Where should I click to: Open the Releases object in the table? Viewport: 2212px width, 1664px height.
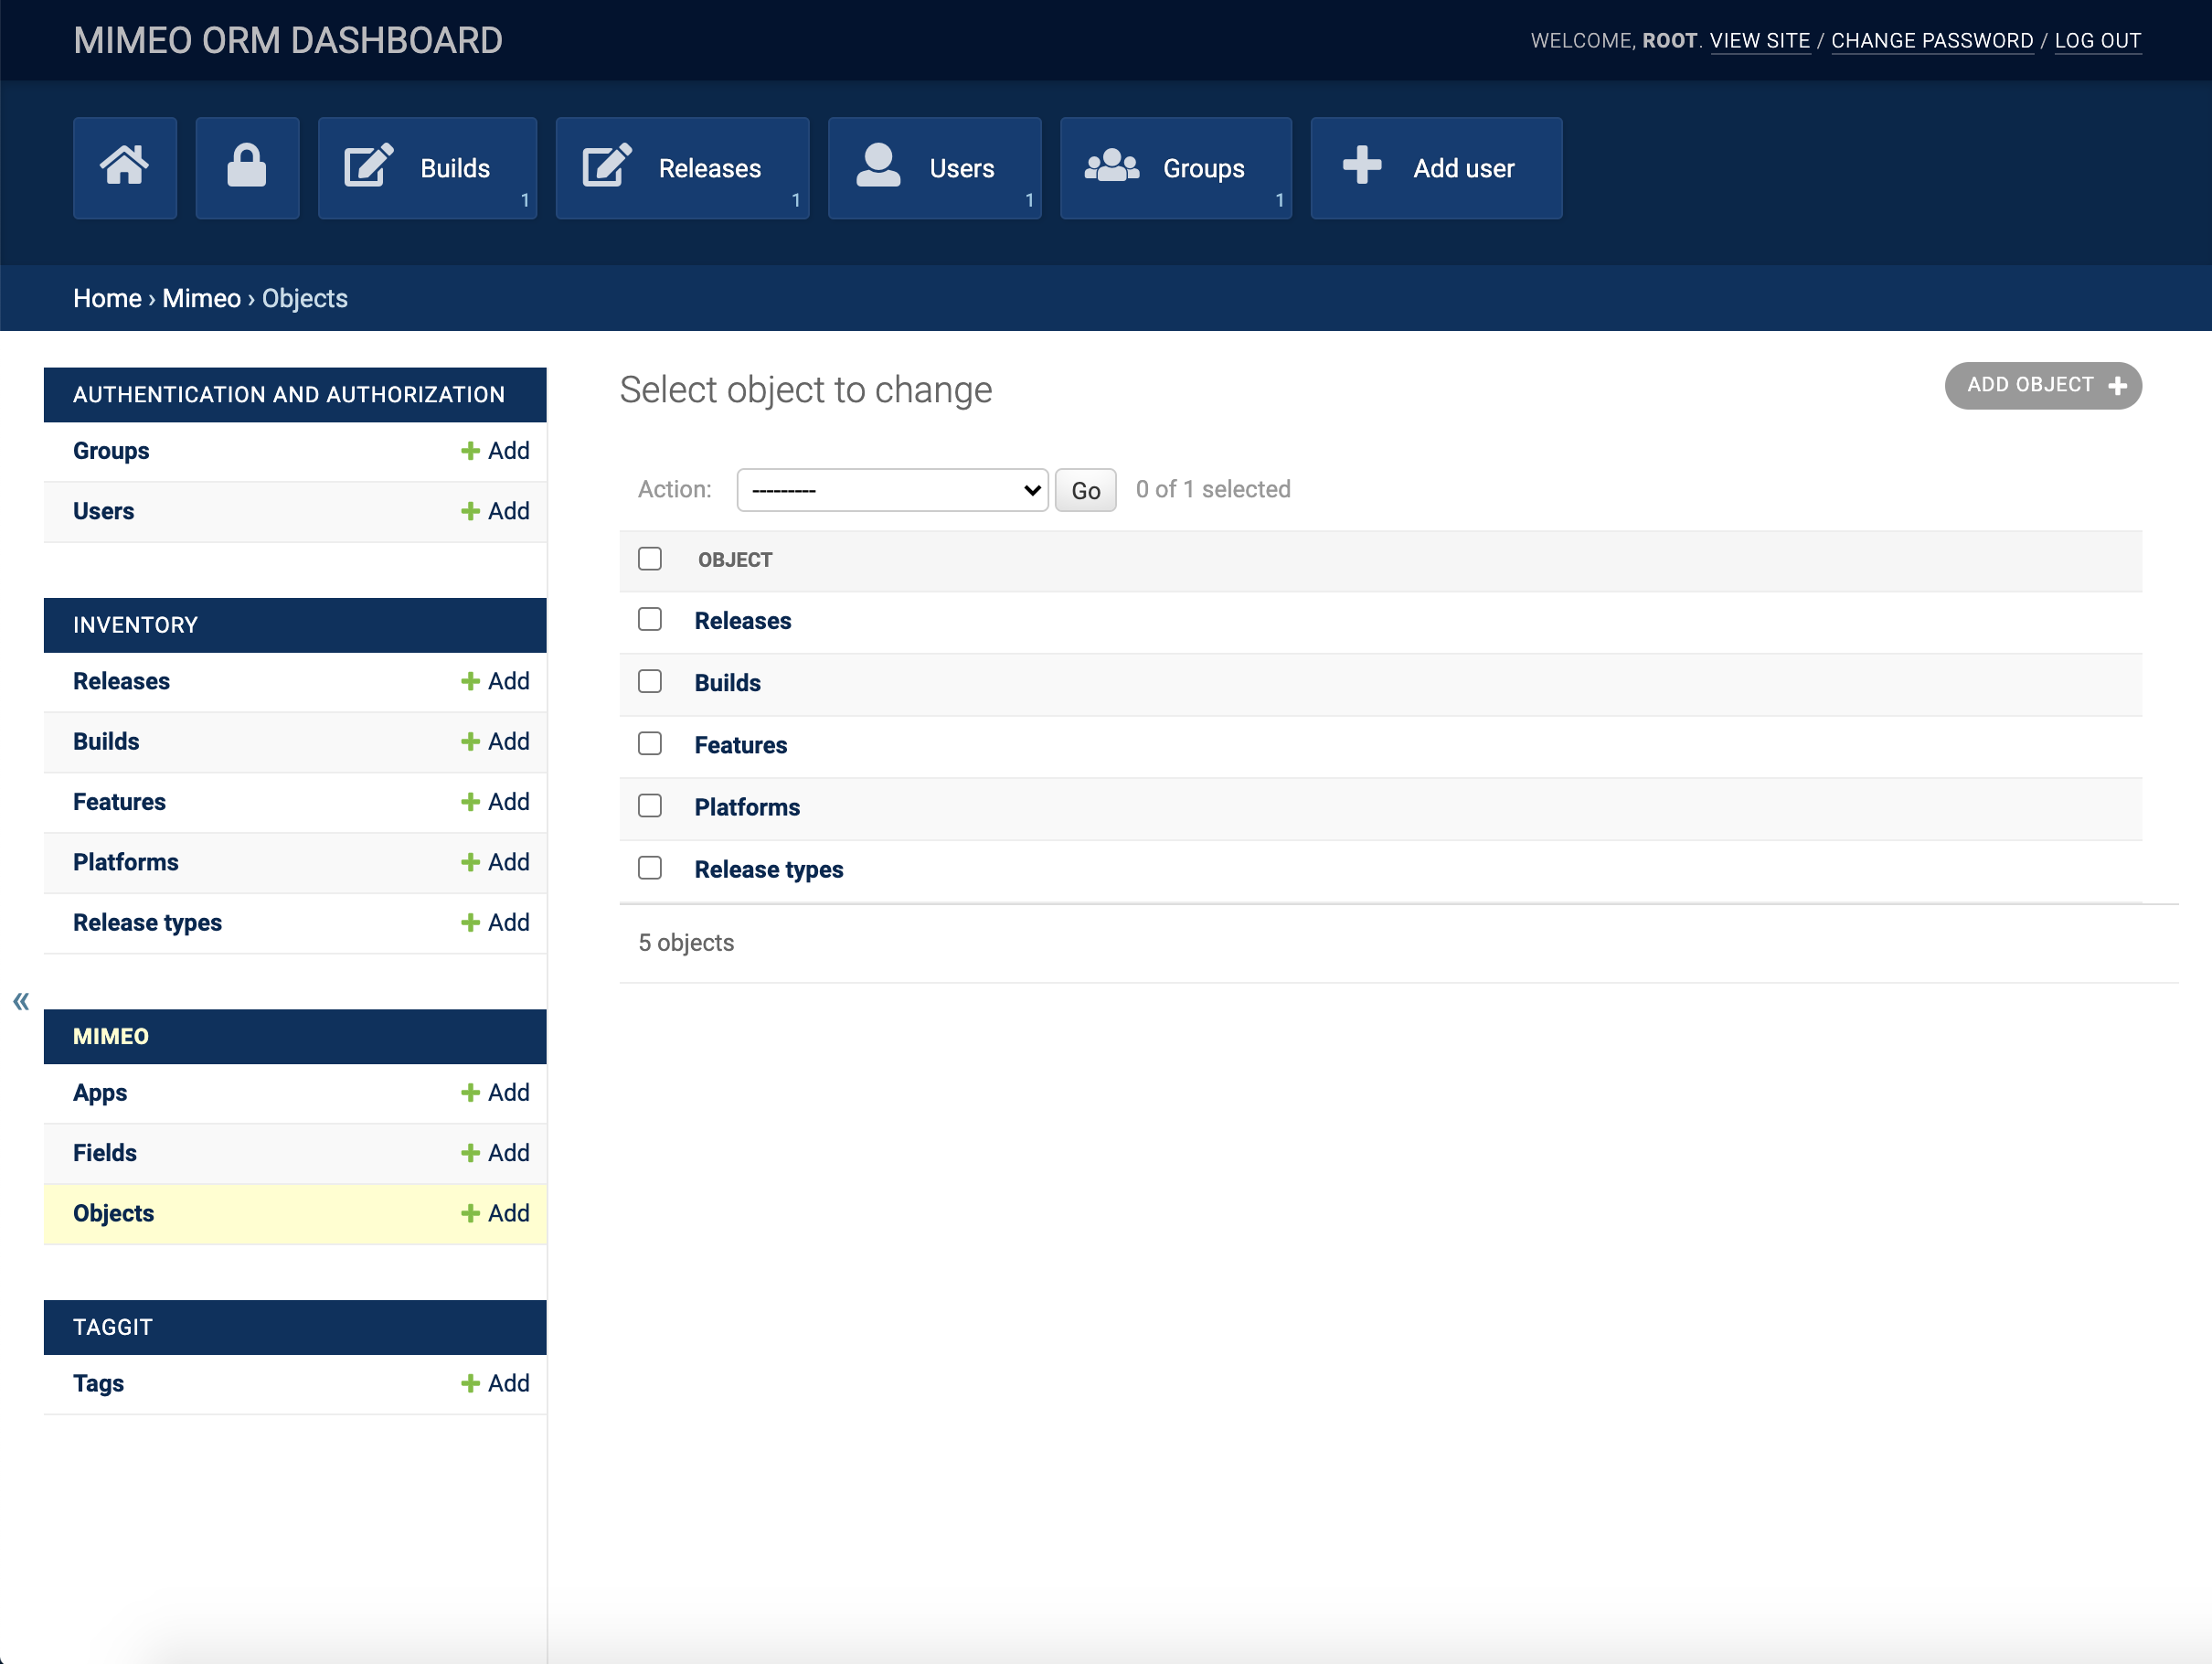(743, 621)
